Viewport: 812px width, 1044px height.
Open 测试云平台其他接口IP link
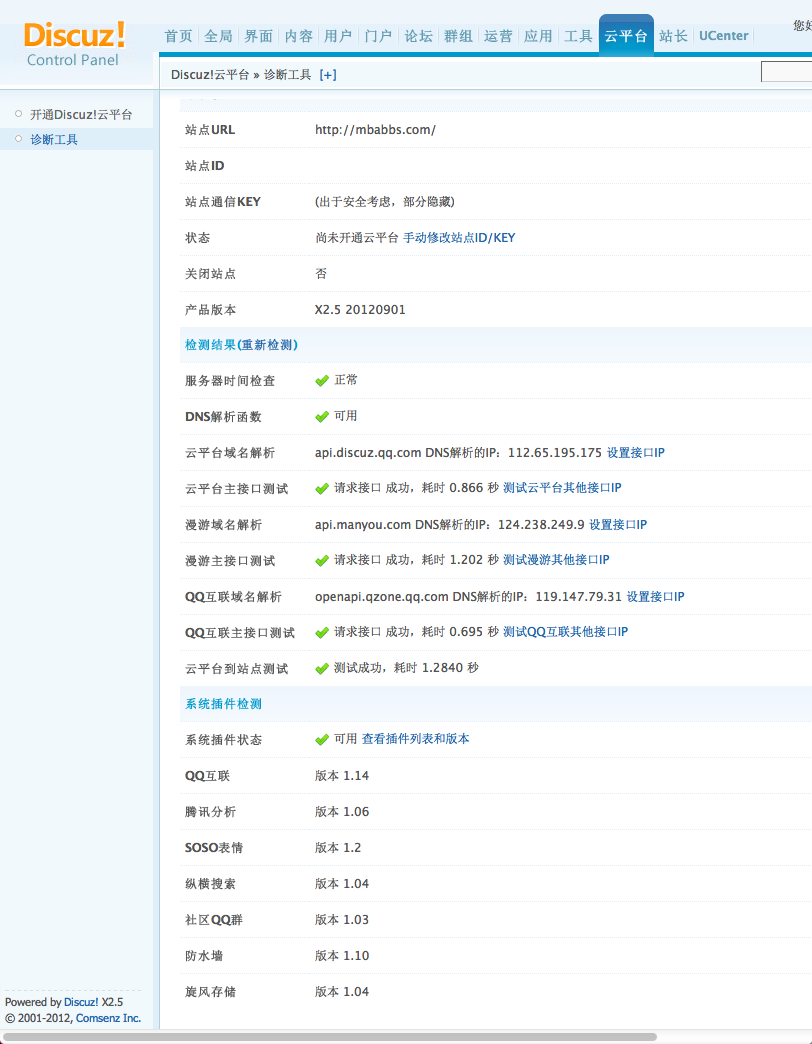click(x=562, y=487)
